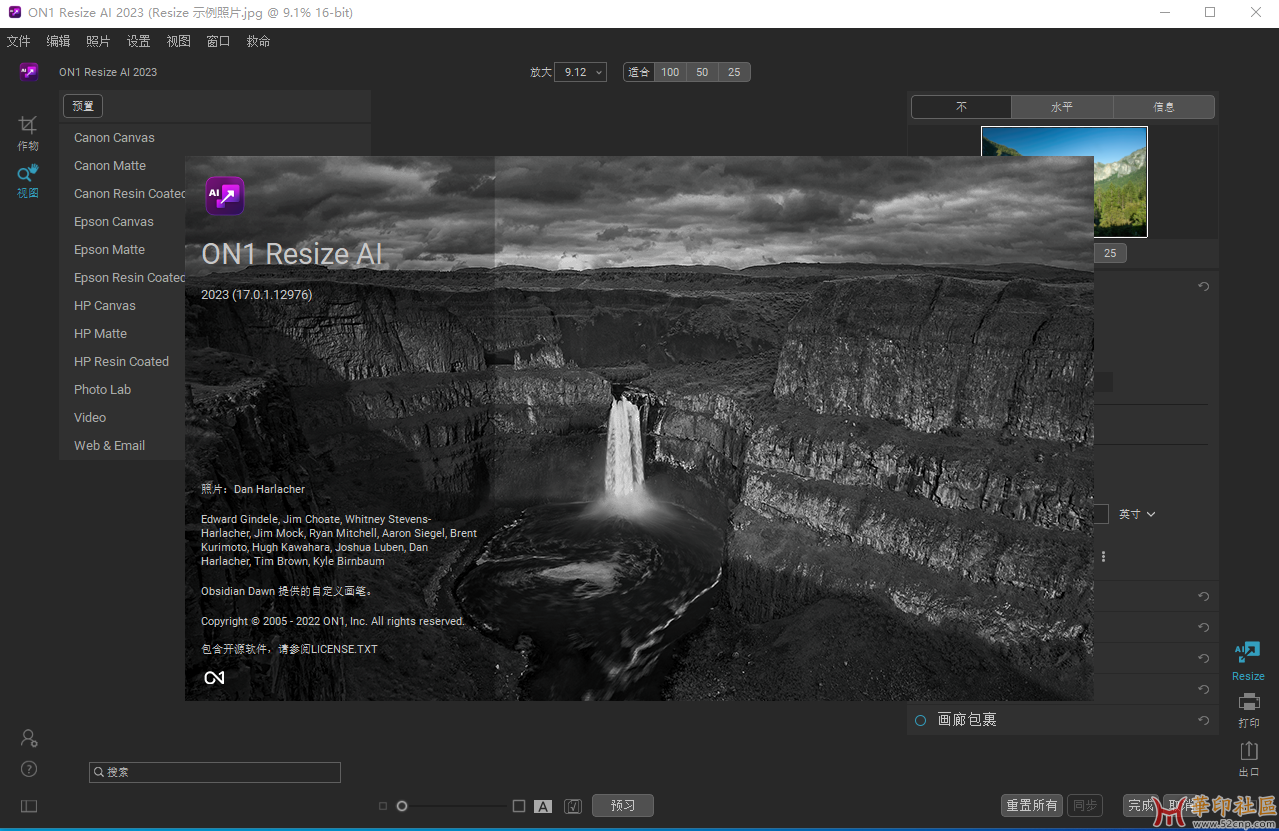The width and height of the screenshot is (1279, 831).
Task: Expand the inches (英寸) unit dropdown
Action: click(x=1138, y=514)
